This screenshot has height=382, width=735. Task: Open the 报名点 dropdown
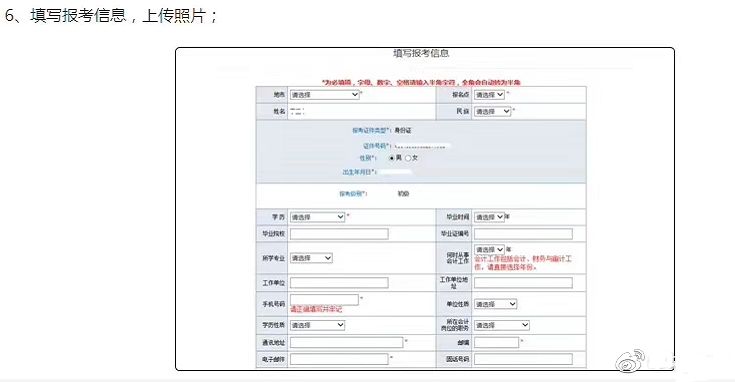[x=489, y=95]
